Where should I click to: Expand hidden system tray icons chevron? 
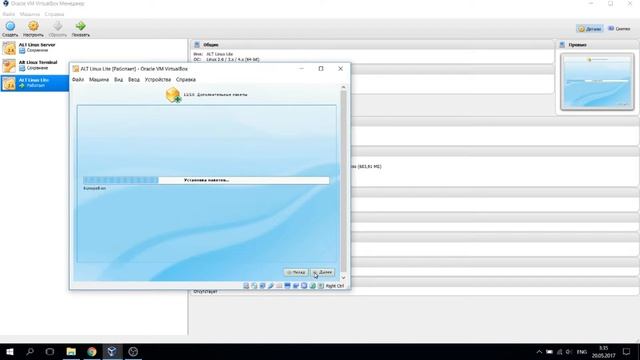[x=539, y=352]
